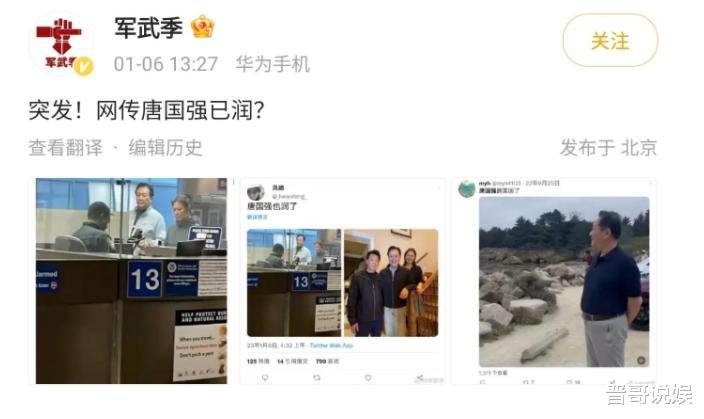
Task: Open 编辑历史 edit history
Action: point(166,148)
